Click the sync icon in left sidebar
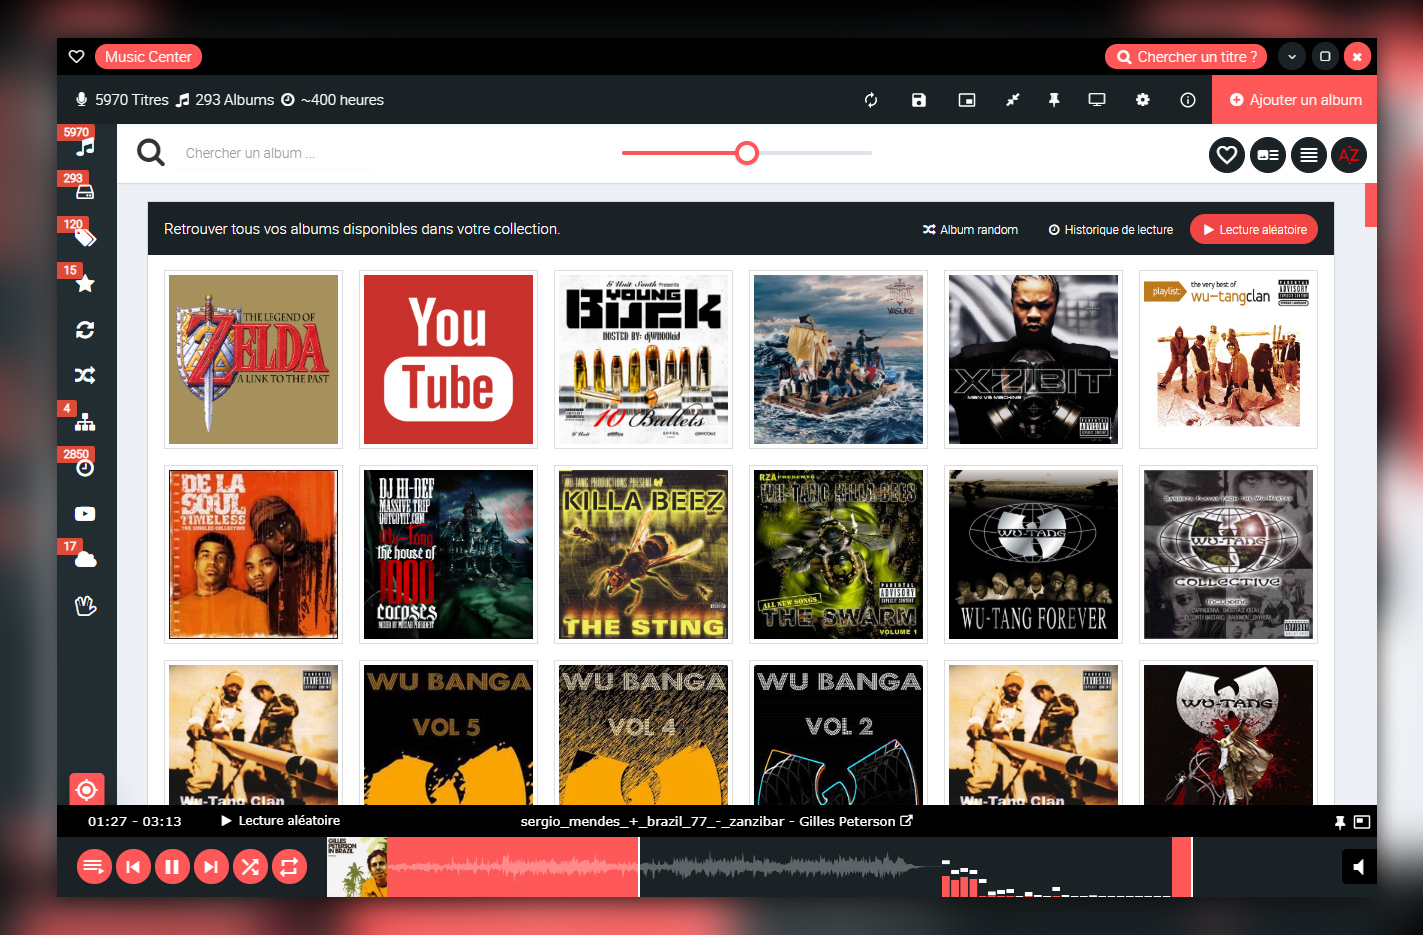The width and height of the screenshot is (1423, 935). pyautogui.click(x=85, y=330)
